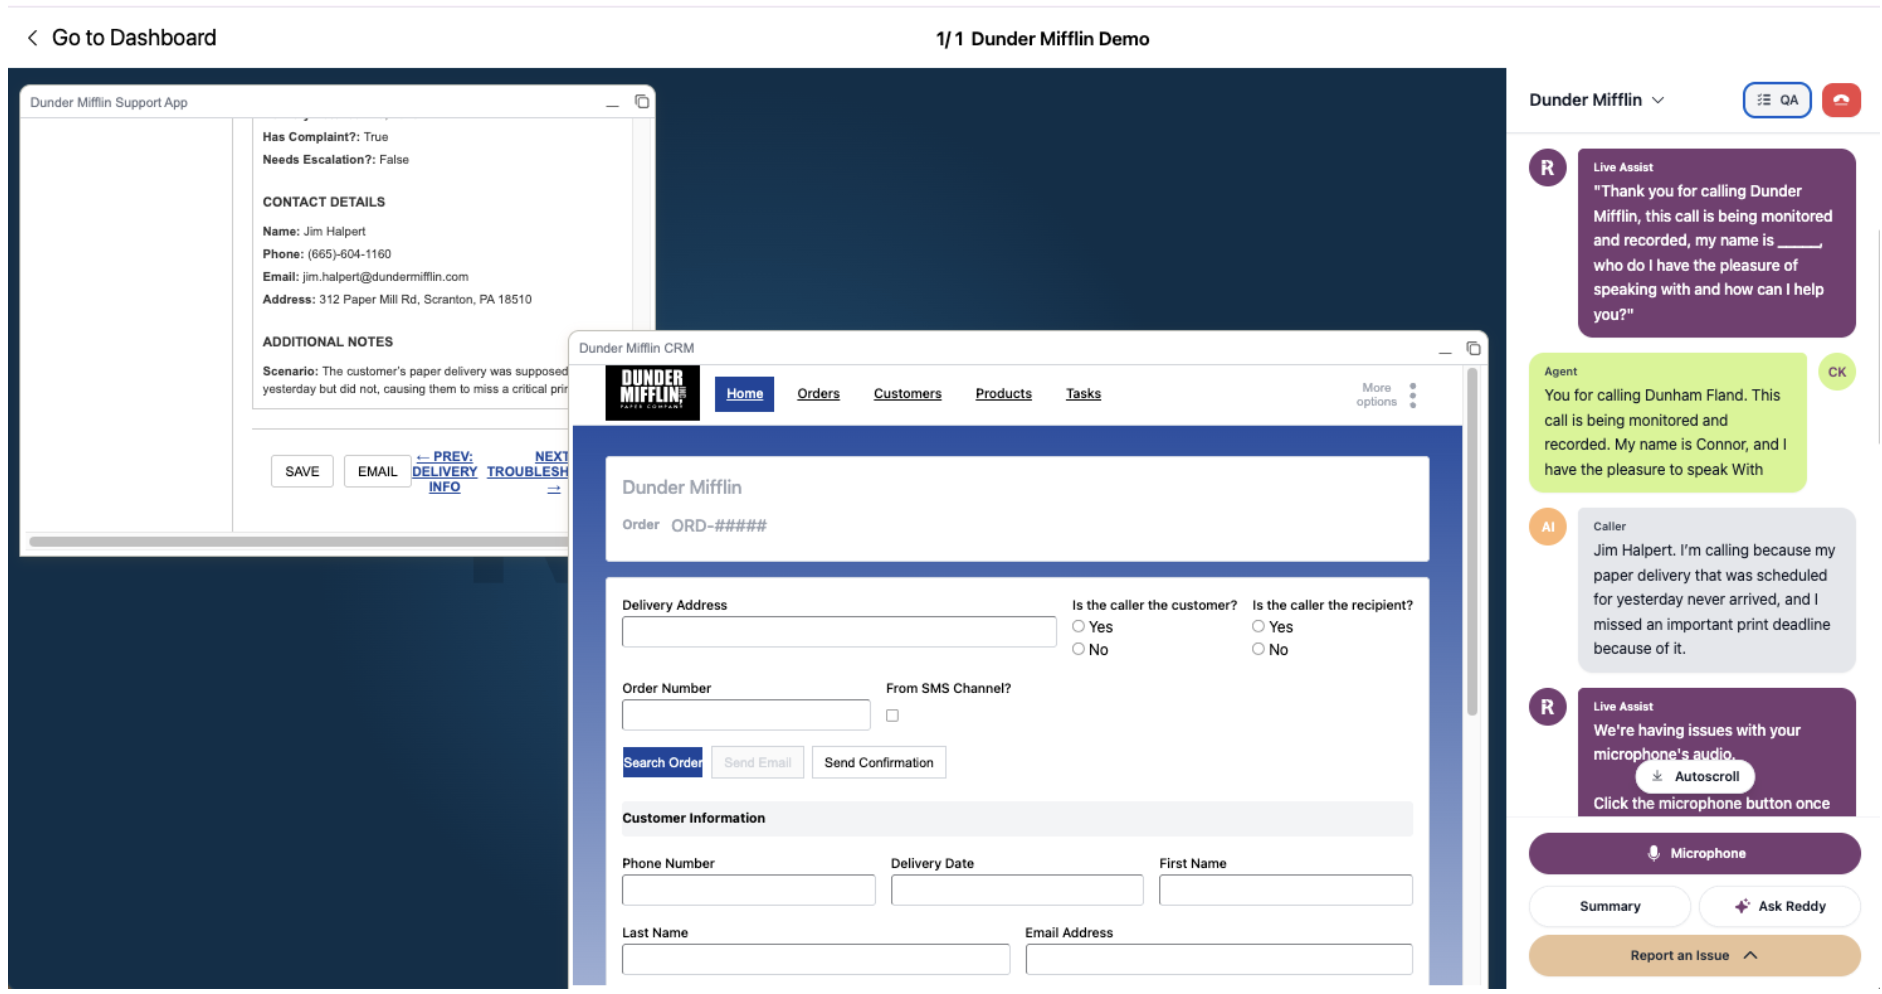Enable Autoscroll in the transcript
The height and width of the screenshot is (994, 1882).
[1694, 776]
